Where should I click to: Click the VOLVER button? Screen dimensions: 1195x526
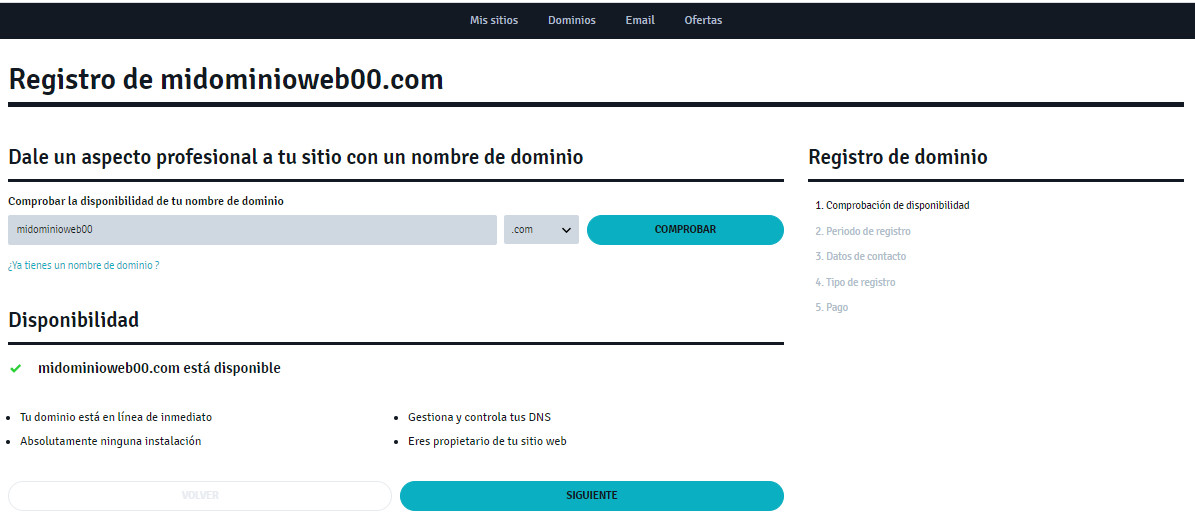(200, 496)
